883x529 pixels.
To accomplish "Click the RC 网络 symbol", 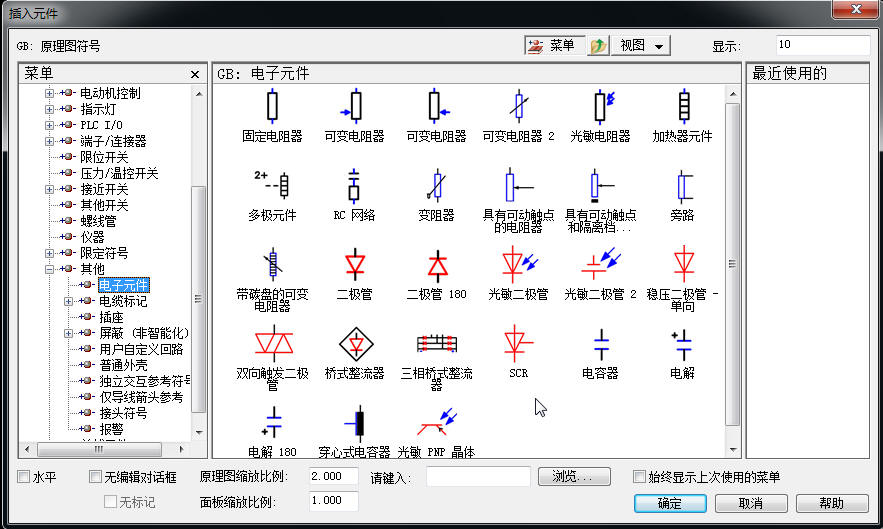I will tap(354, 186).
